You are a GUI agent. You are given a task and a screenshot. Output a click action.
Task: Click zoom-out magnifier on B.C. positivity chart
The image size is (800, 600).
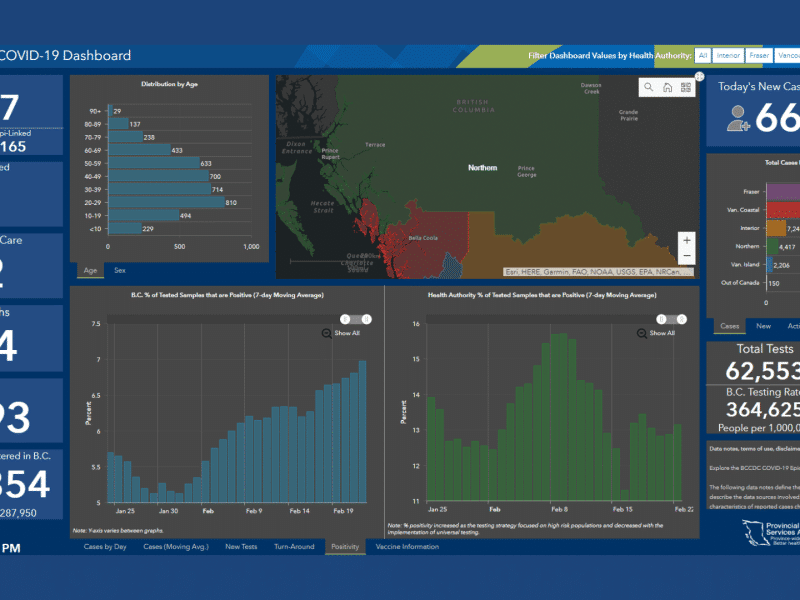point(327,333)
